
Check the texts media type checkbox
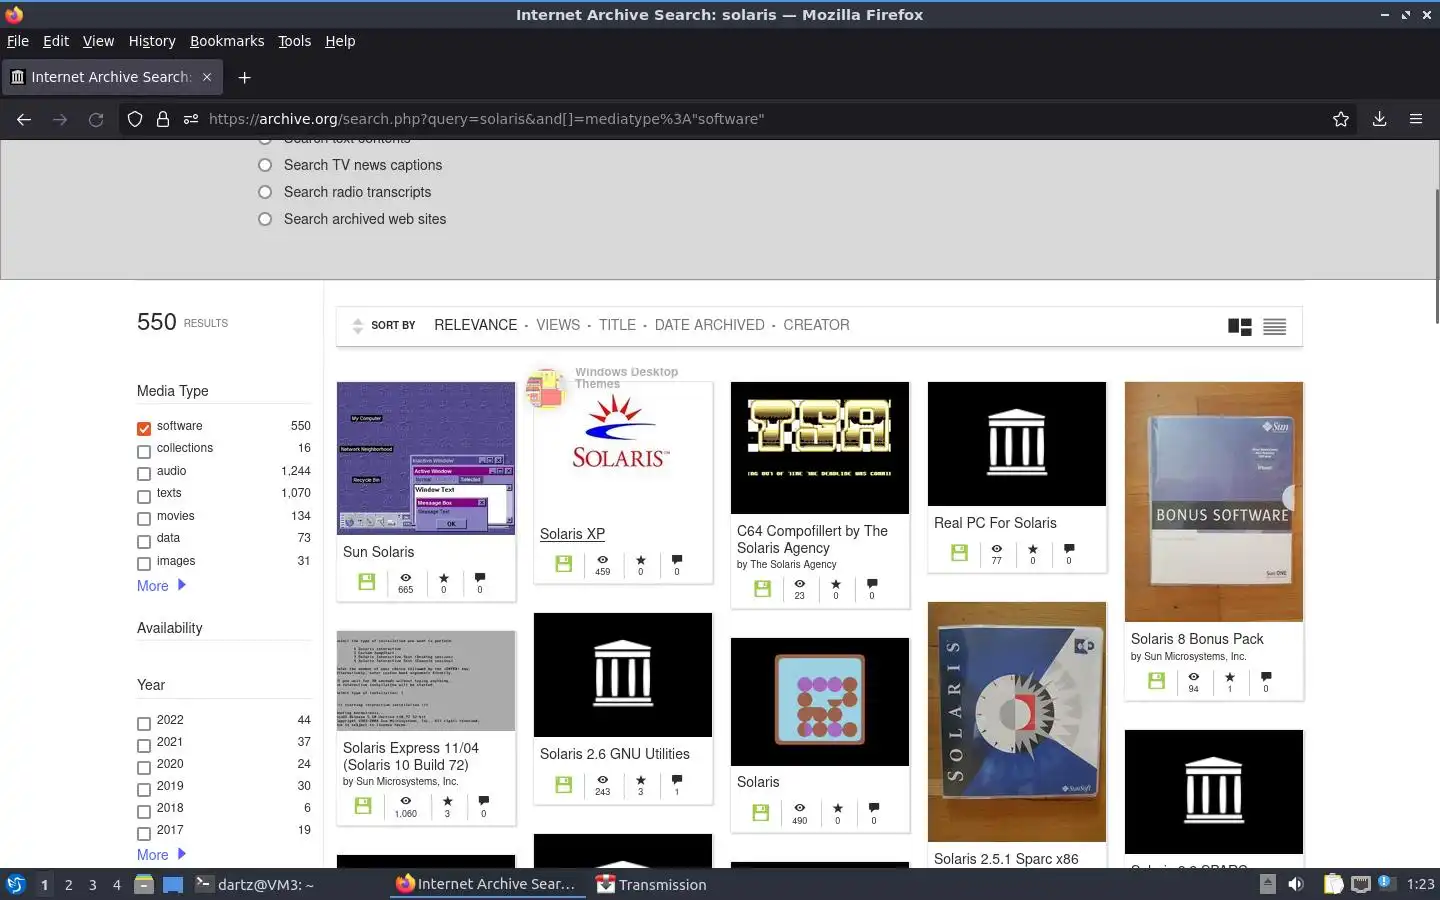click(144, 496)
